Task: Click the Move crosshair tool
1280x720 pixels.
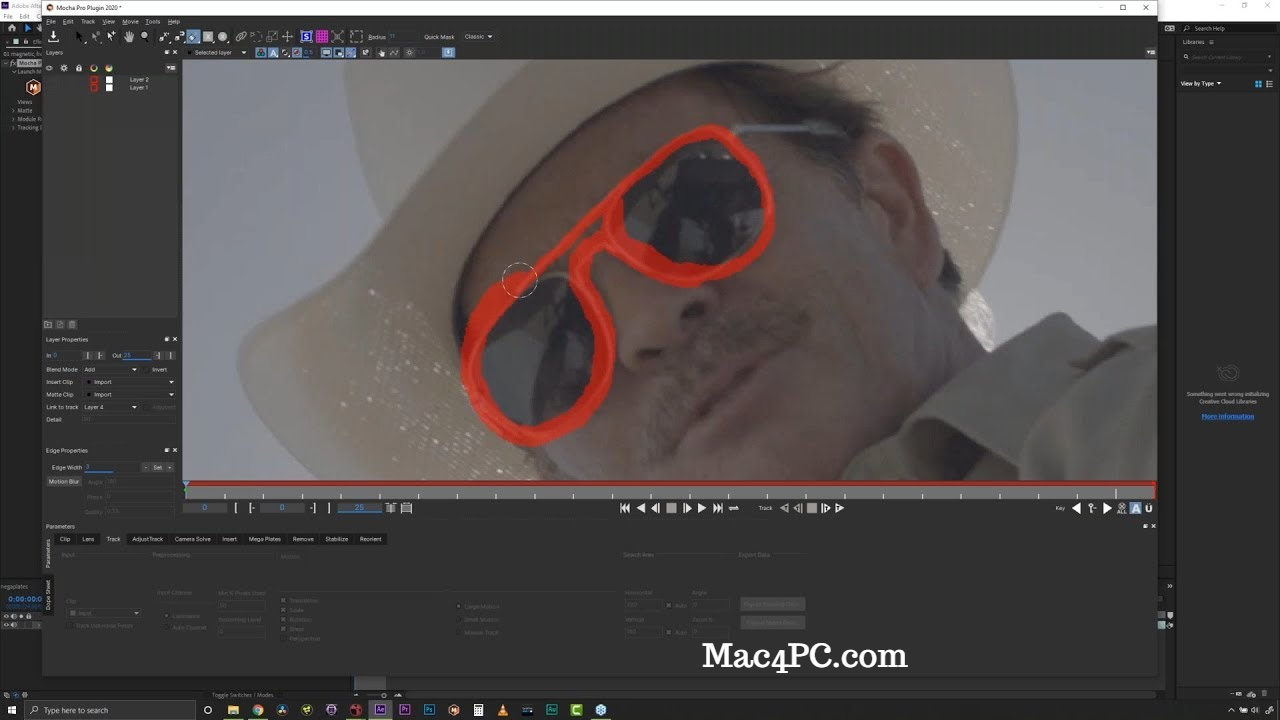Action: (287, 37)
